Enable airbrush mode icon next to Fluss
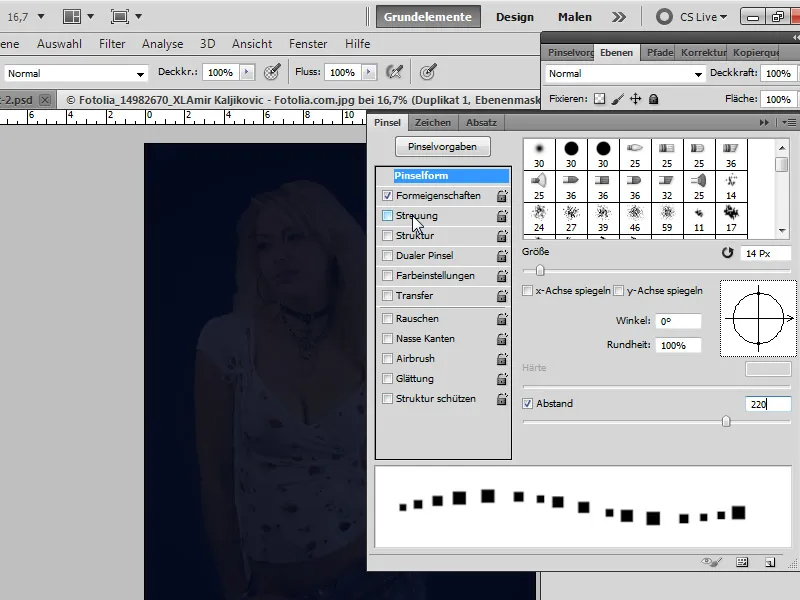 click(x=394, y=72)
